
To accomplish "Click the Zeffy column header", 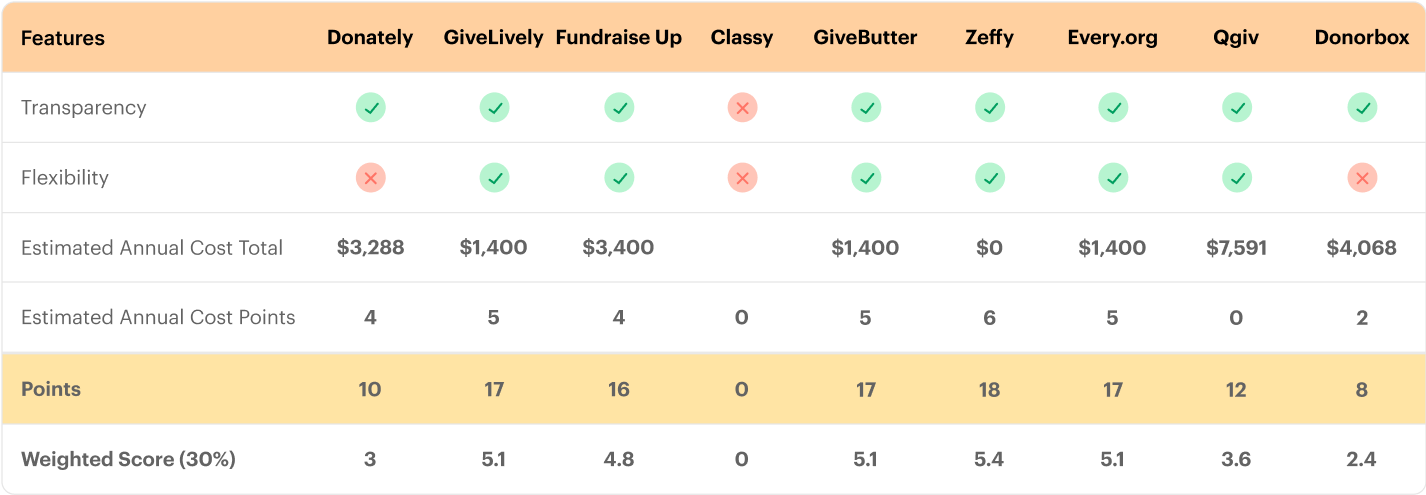I will 989,38.
